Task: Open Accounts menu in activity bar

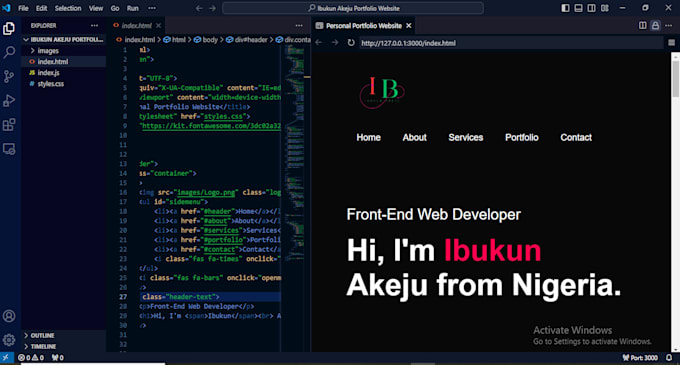Action: [x=9, y=316]
